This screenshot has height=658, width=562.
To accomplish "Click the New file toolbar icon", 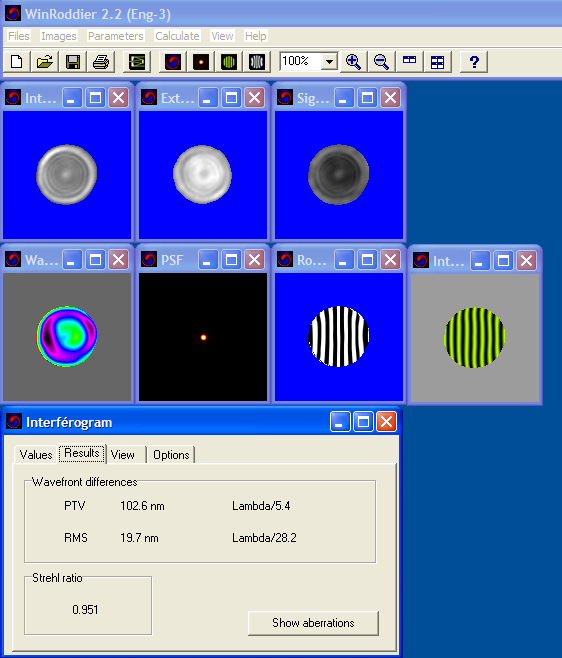I will [x=16, y=62].
